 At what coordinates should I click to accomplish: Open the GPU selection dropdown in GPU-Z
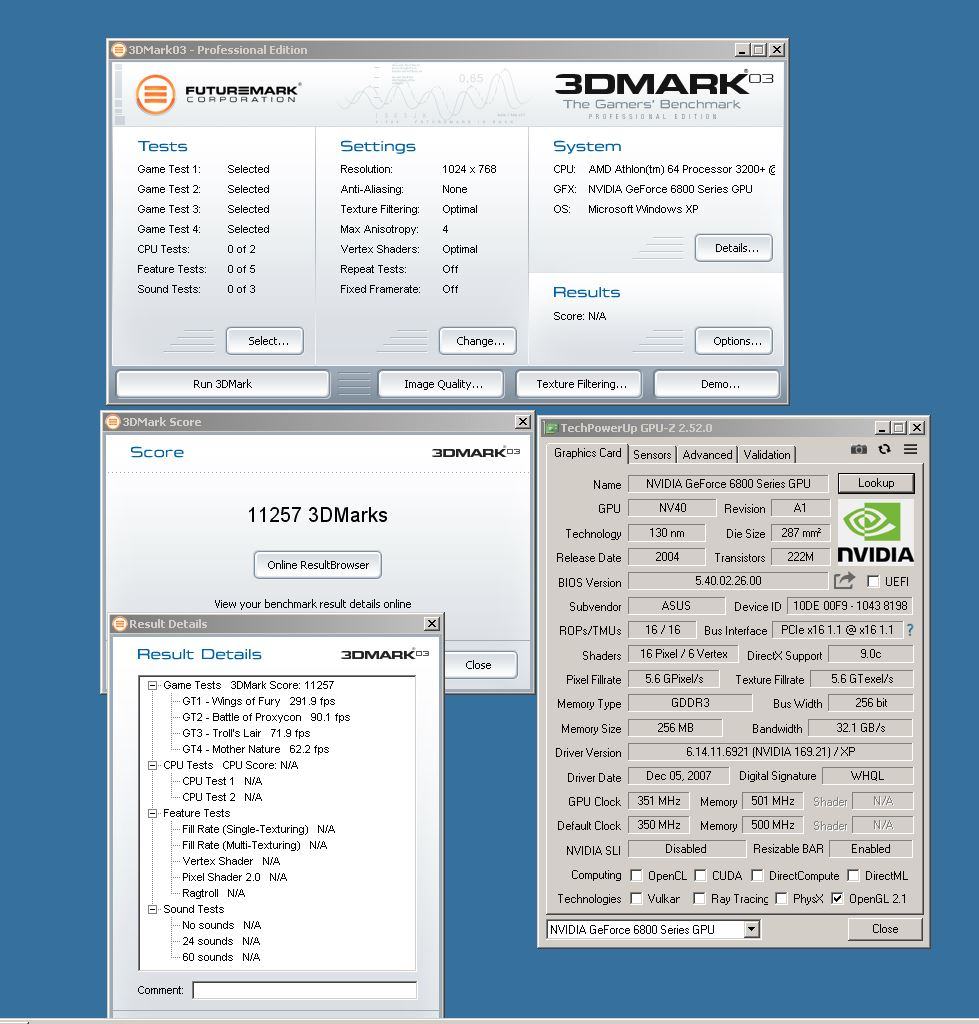[752, 929]
